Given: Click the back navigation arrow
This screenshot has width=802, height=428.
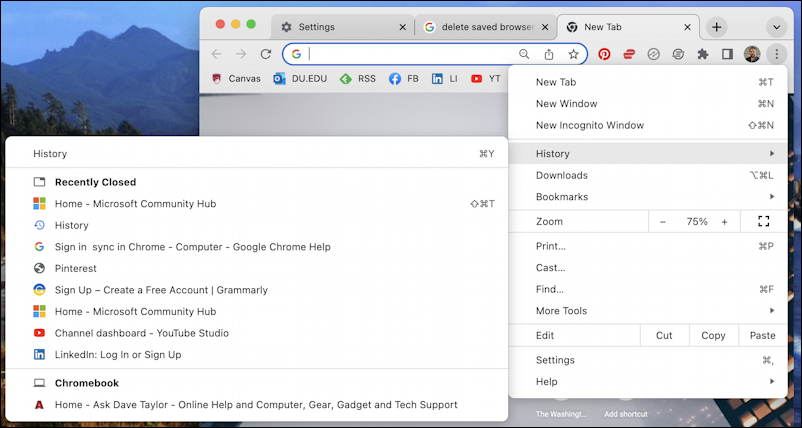Looking at the screenshot, I should [216, 54].
